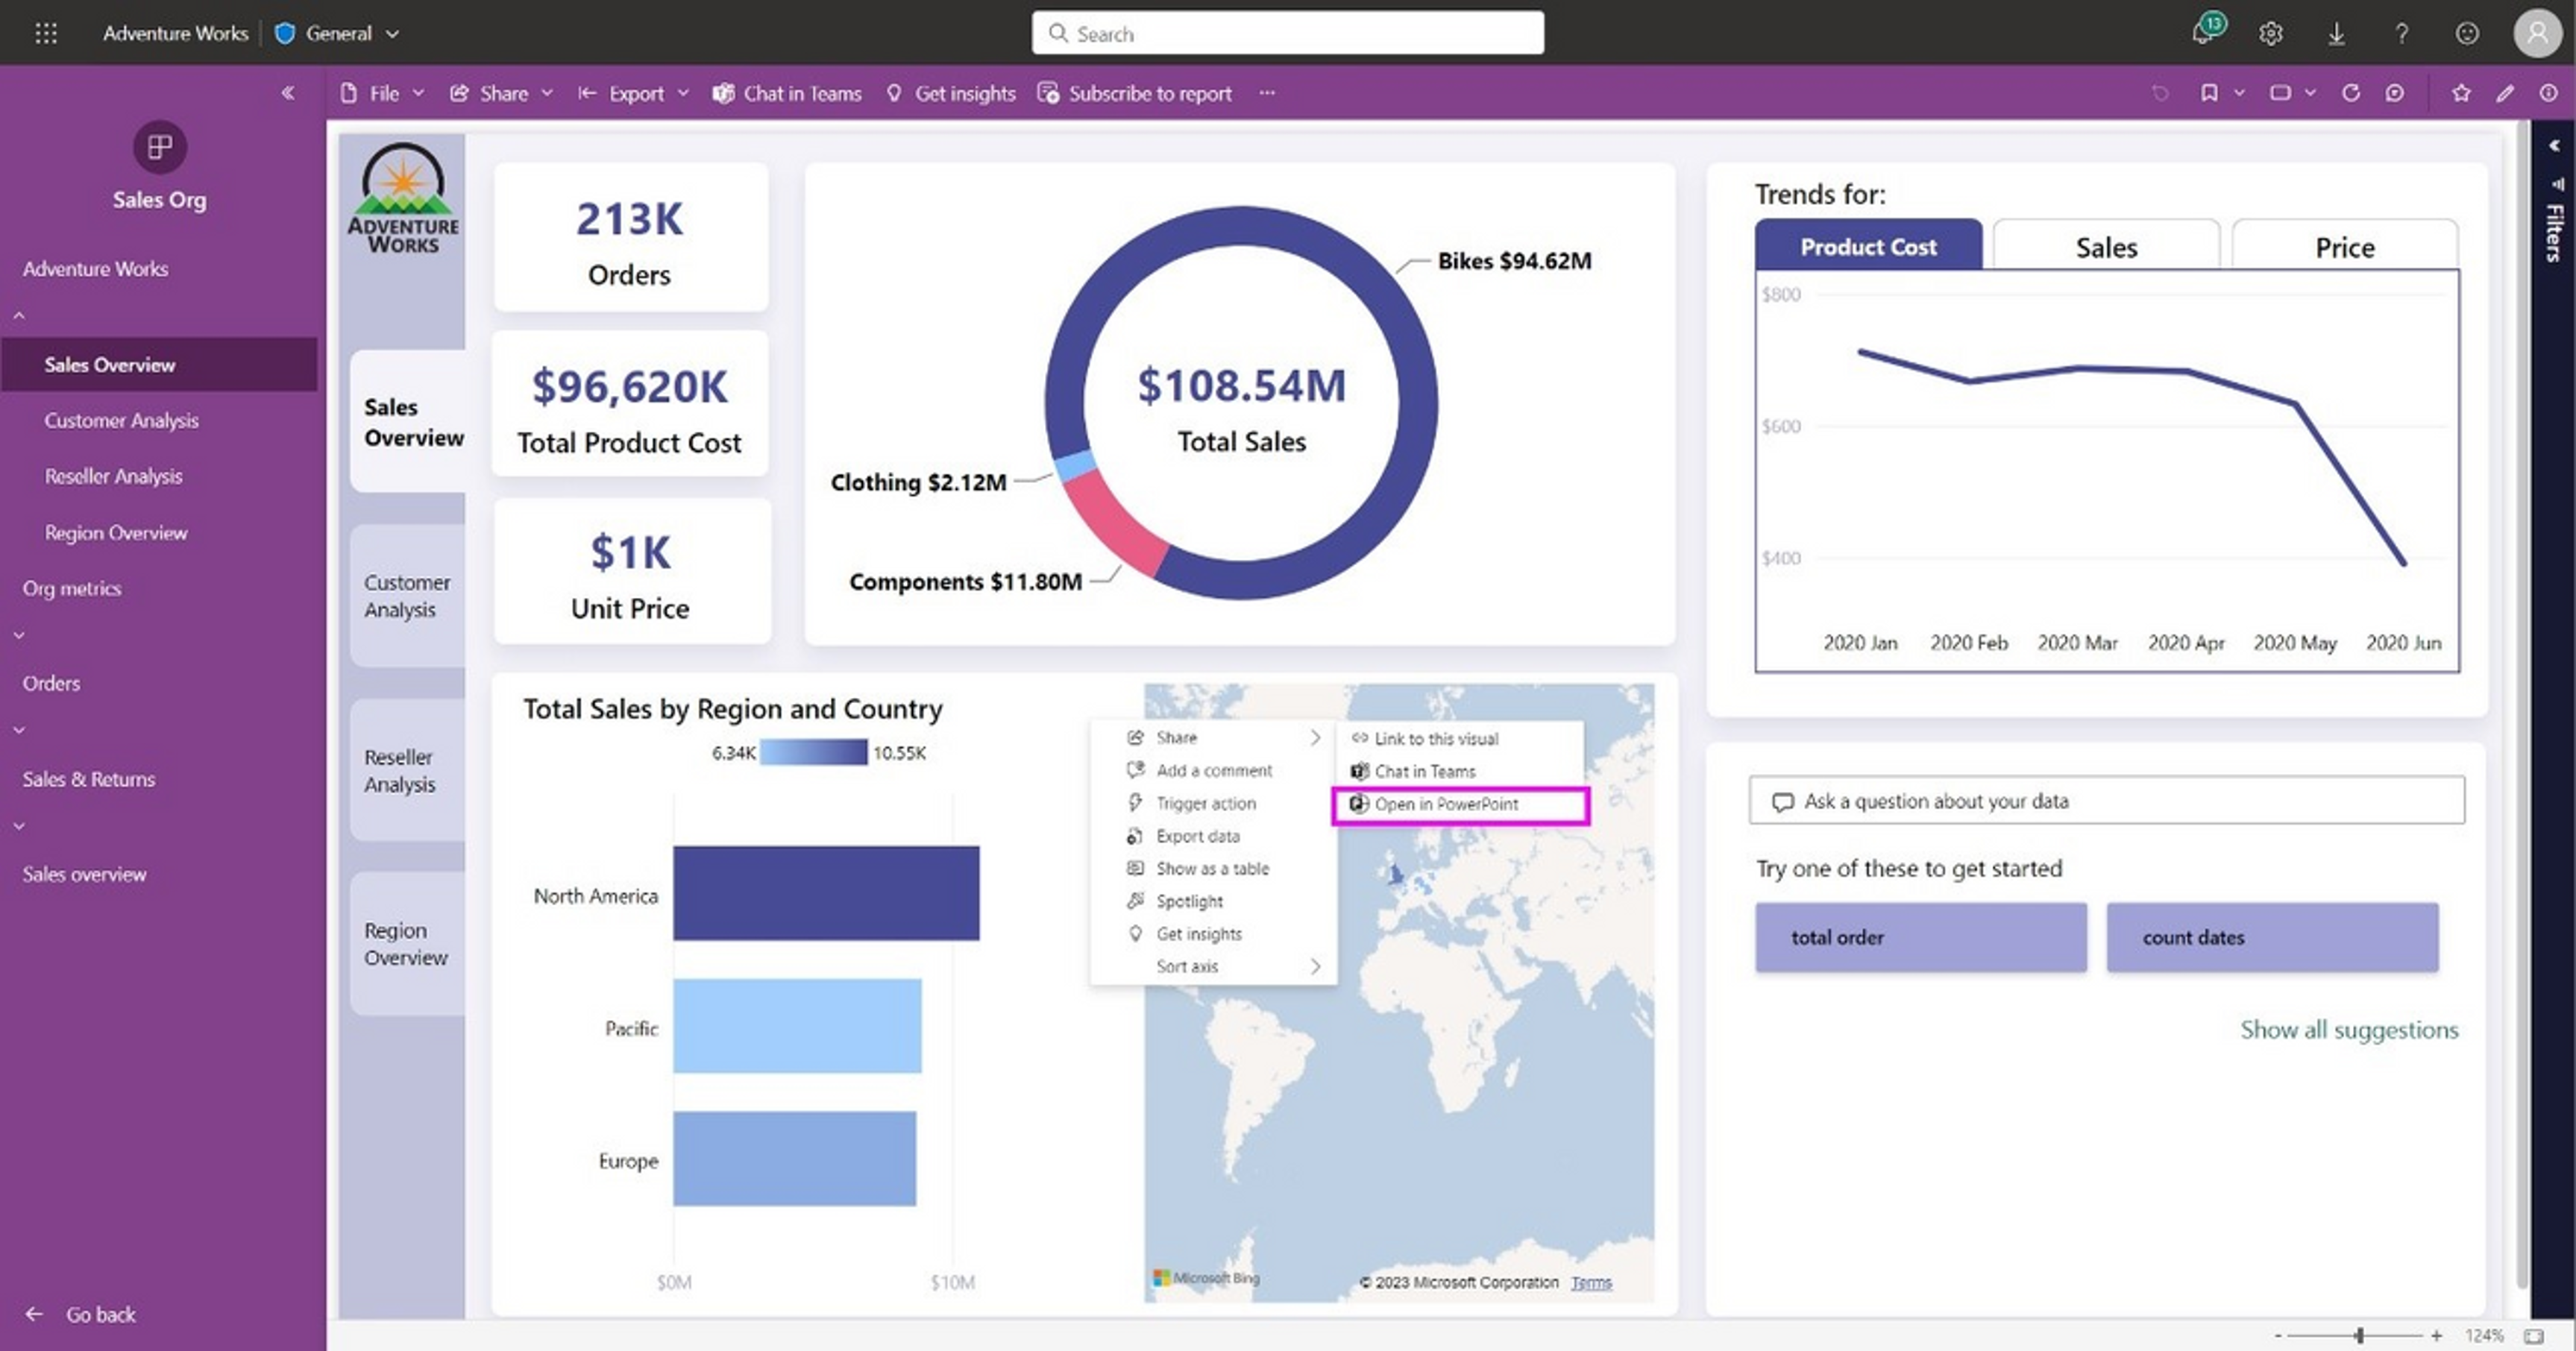This screenshot has width=2576, height=1351.
Task: Click the Ask a question input field
Action: tap(2106, 800)
